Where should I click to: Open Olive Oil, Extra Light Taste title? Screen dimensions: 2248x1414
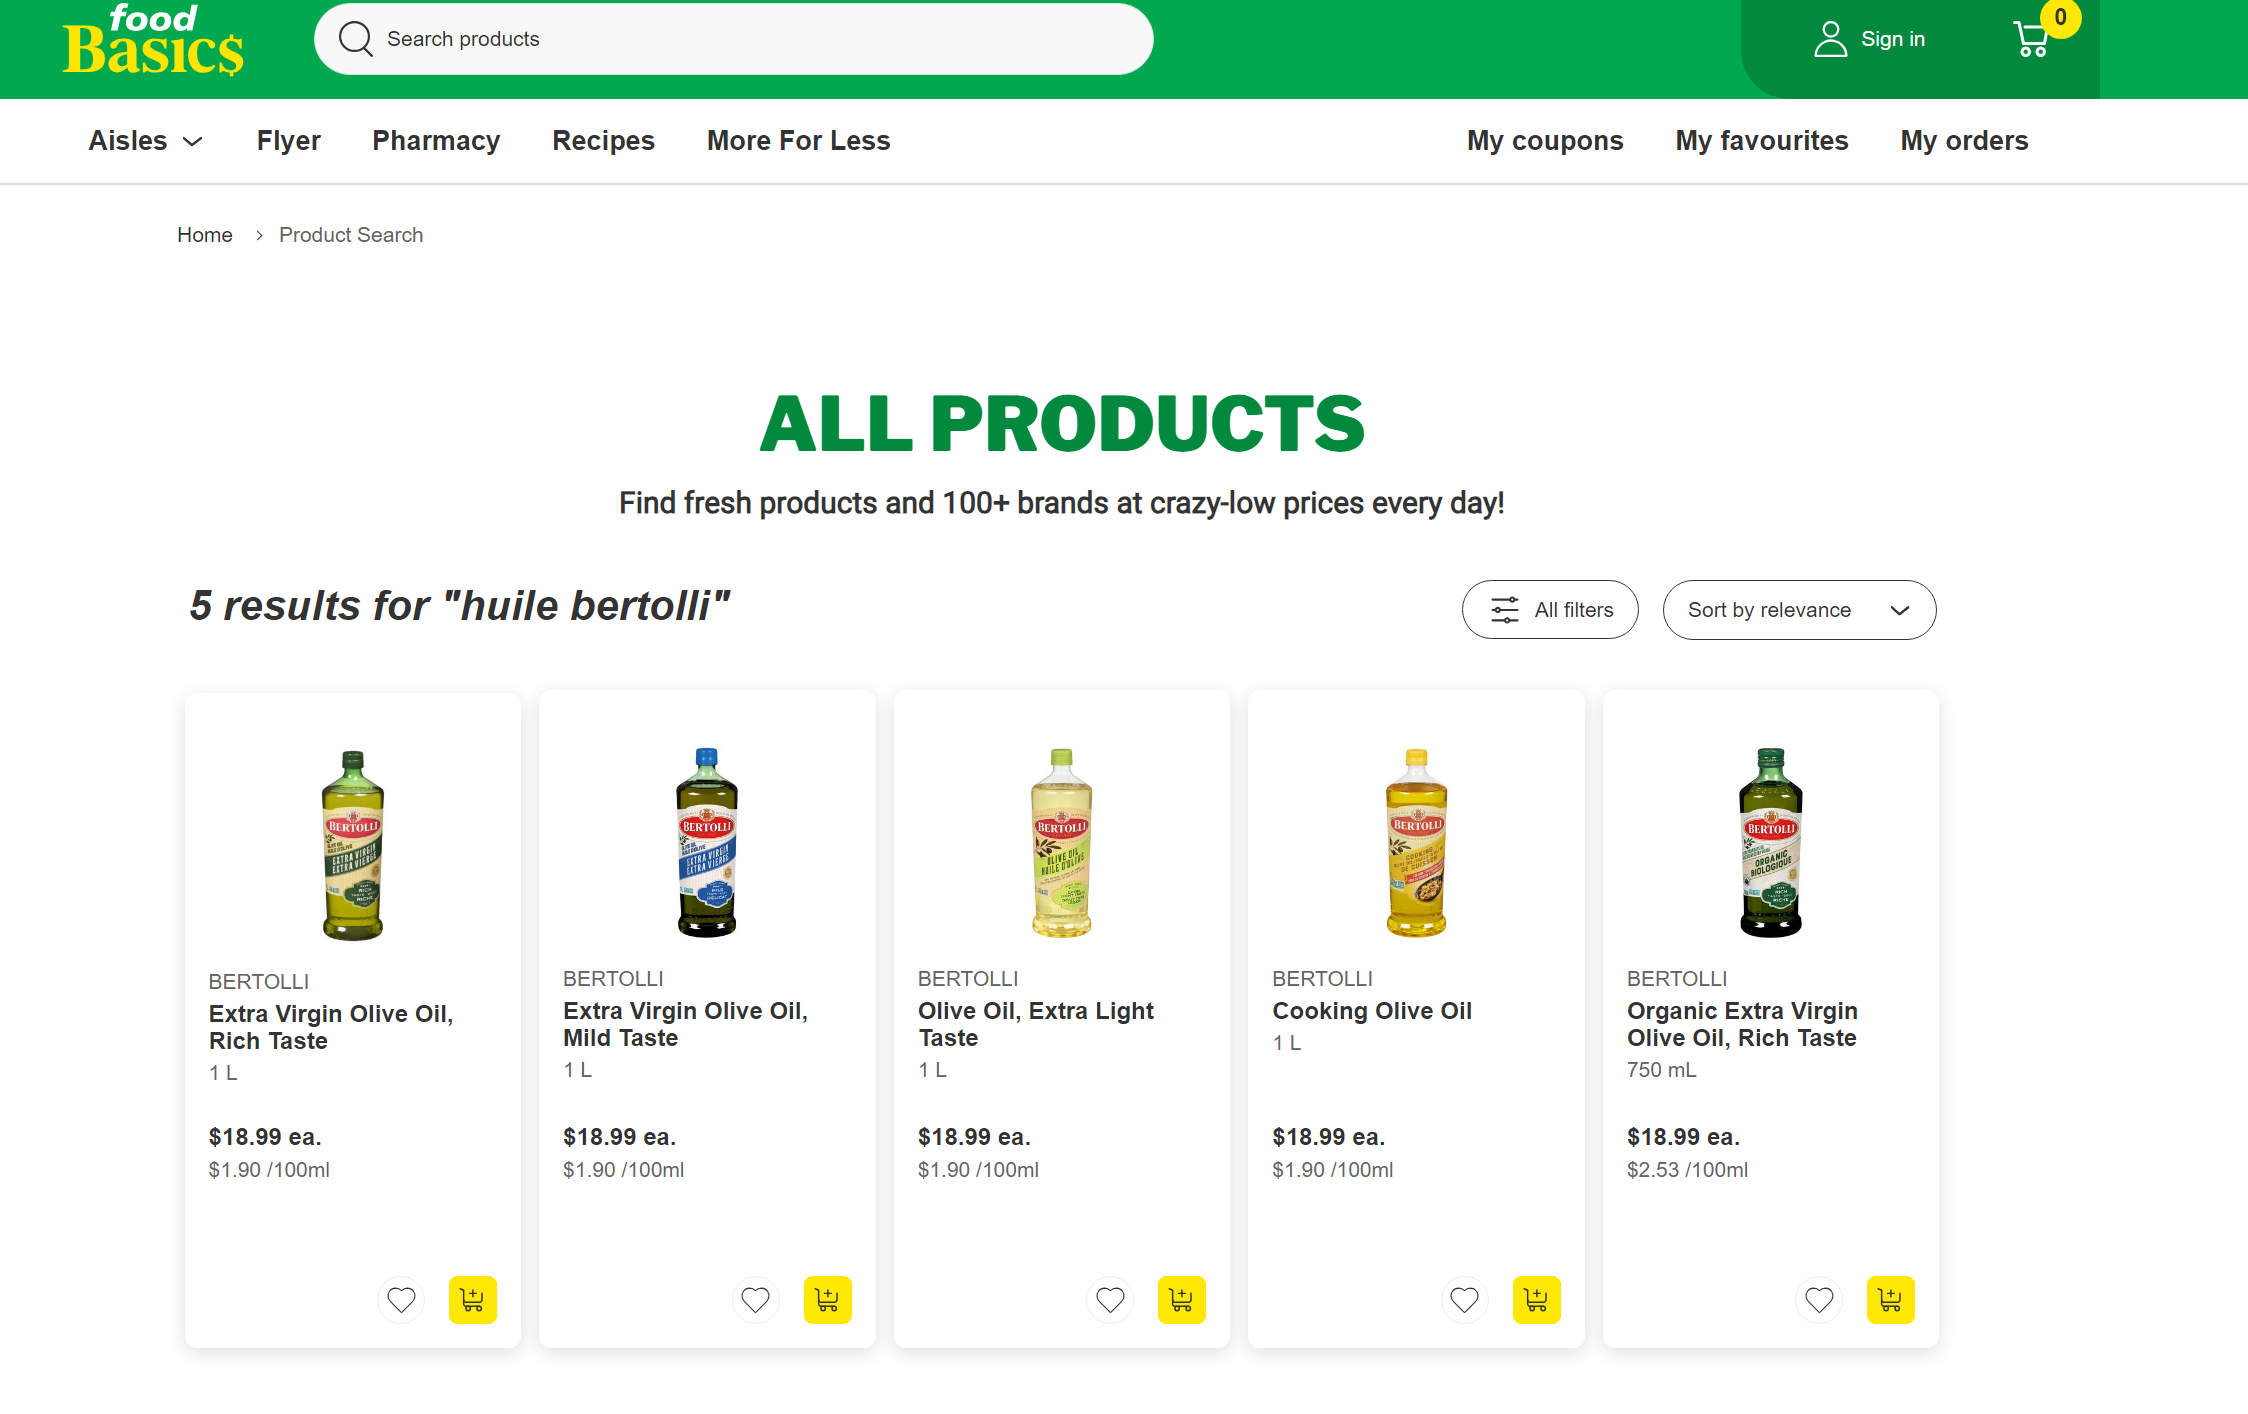click(x=1036, y=1024)
